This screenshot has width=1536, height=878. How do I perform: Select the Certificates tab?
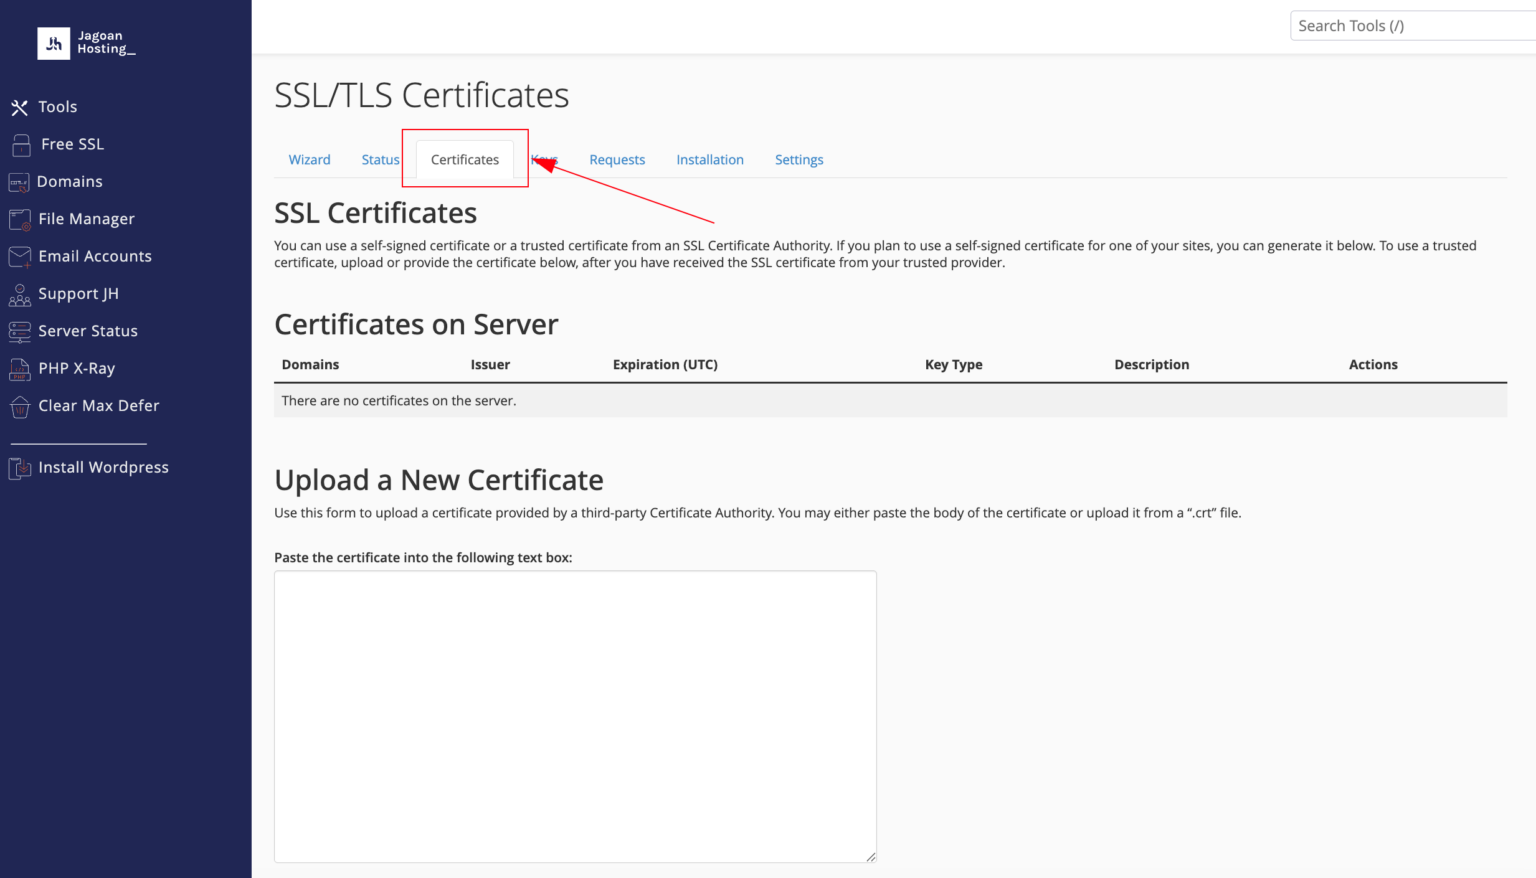(x=465, y=160)
